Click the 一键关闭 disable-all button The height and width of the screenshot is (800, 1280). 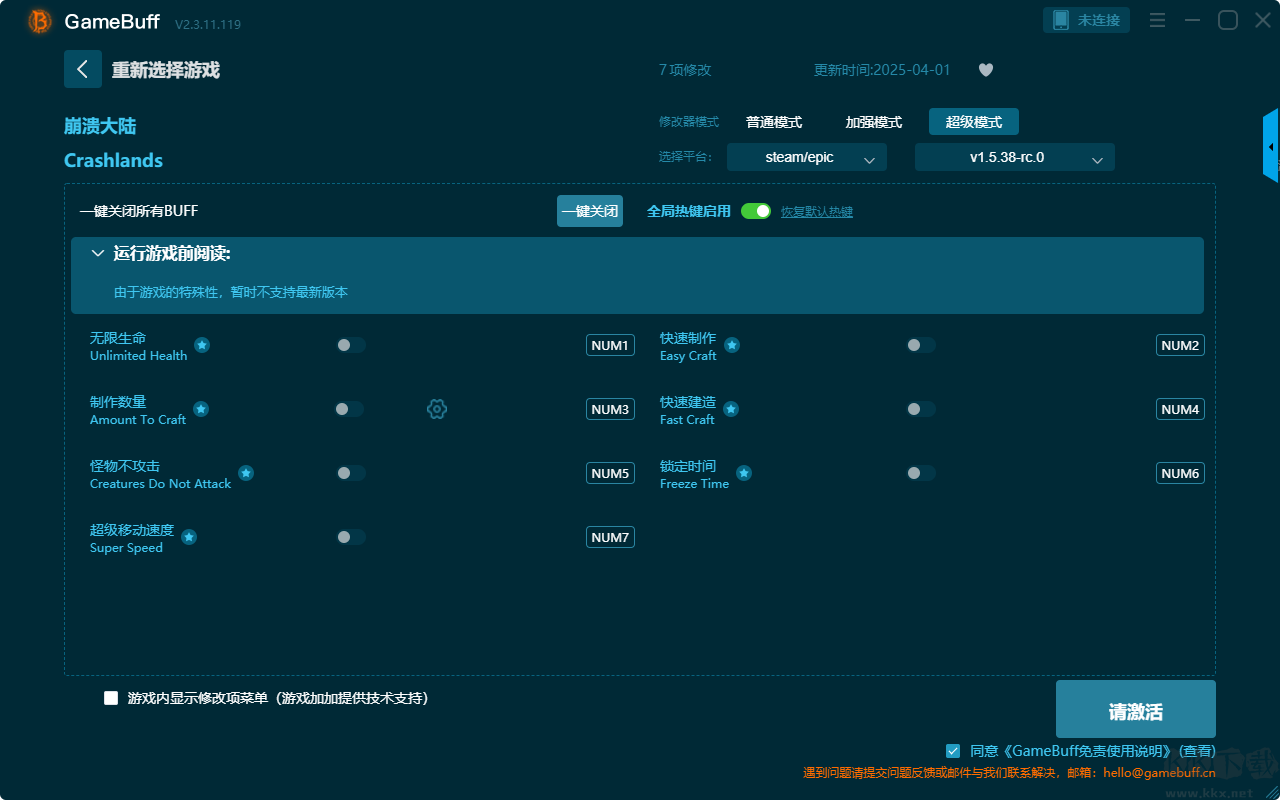click(590, 211)
